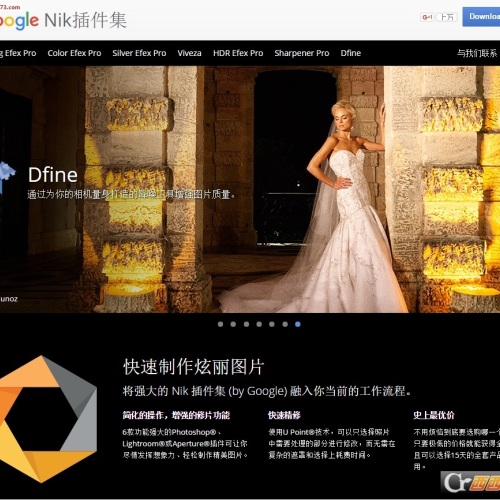This screenshot has height=500, width=500.
Task: Open the Sharpener Pro menu item
Action: coord(302,53)
